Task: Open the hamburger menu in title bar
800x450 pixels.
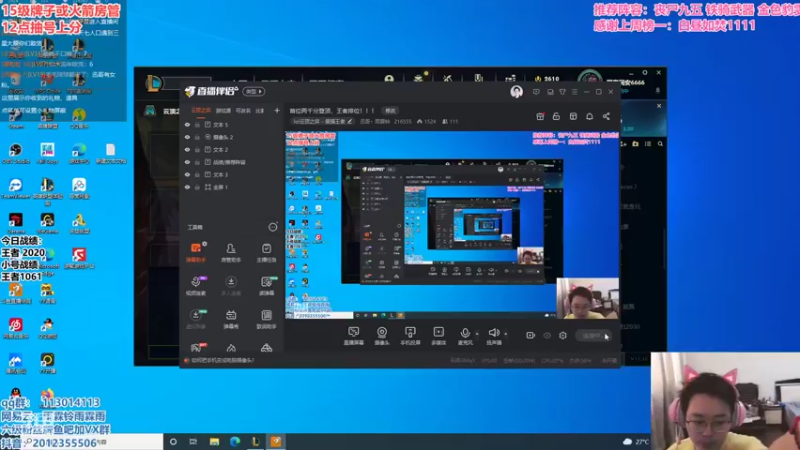Action: [x=574, y=92]
